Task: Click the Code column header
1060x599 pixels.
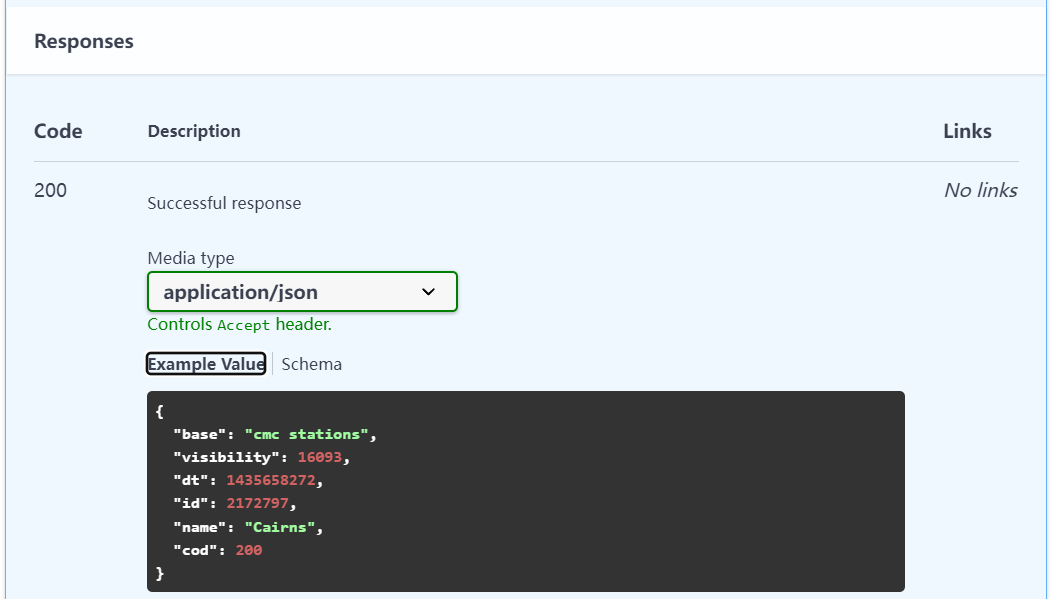Action: coord(58,131)
